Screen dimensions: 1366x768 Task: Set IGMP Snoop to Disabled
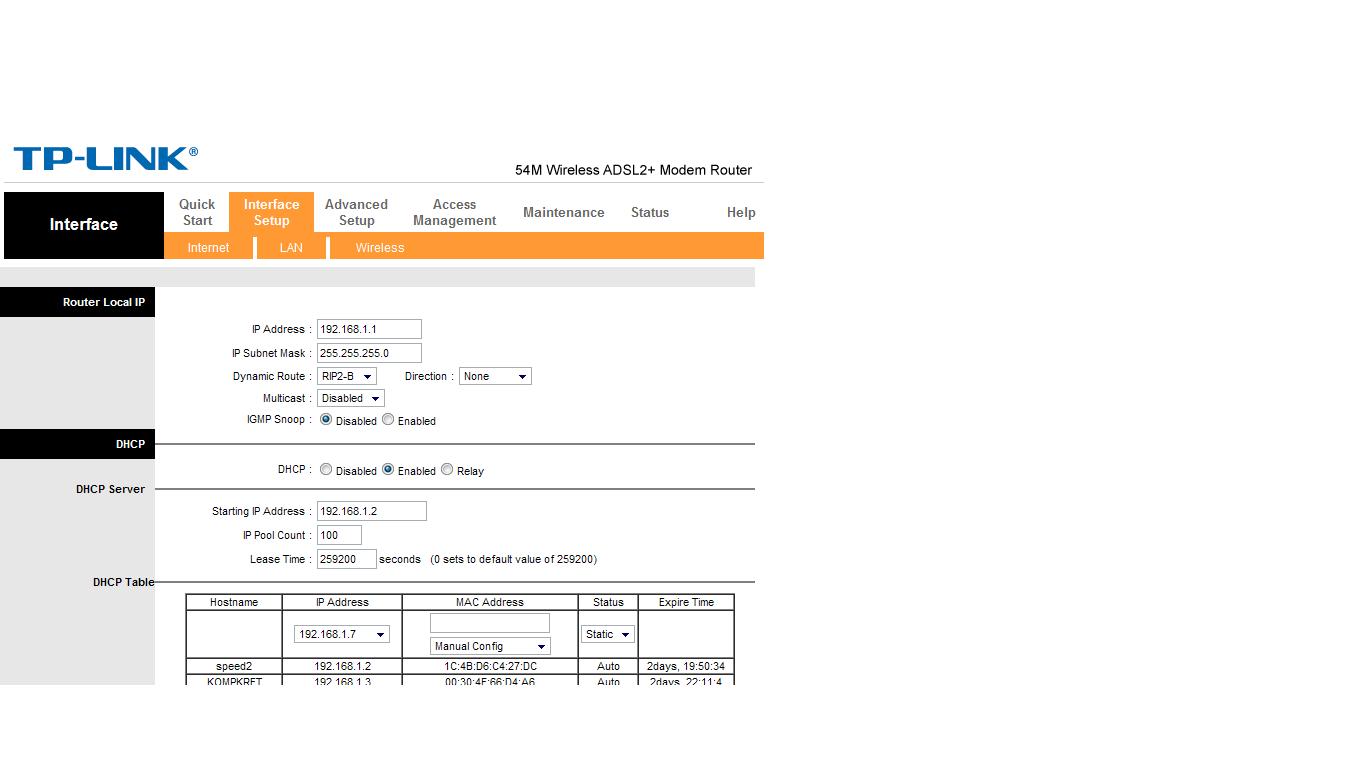coord(326,420)
